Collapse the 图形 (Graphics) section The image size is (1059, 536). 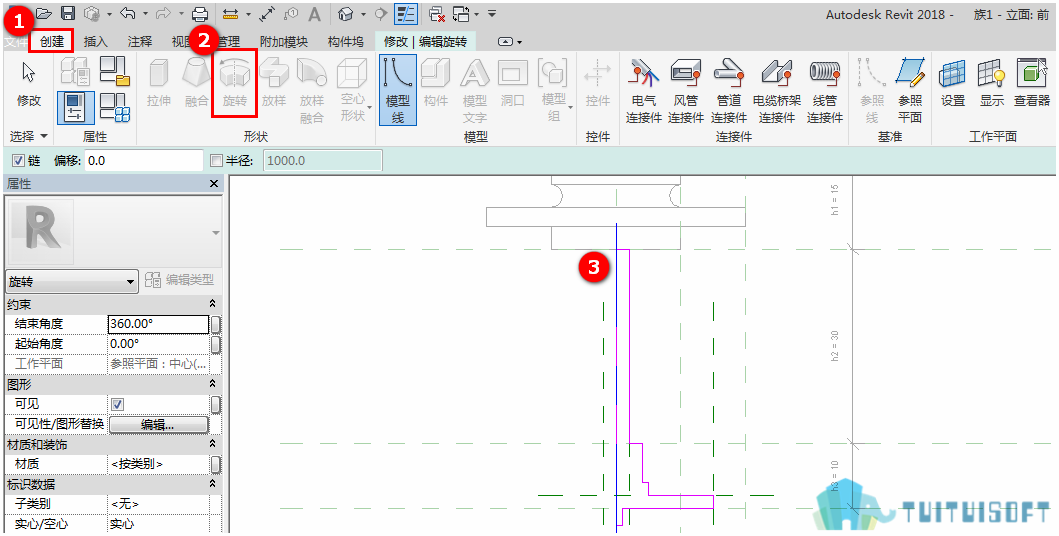pyautogui.click(x=213, y=384)
